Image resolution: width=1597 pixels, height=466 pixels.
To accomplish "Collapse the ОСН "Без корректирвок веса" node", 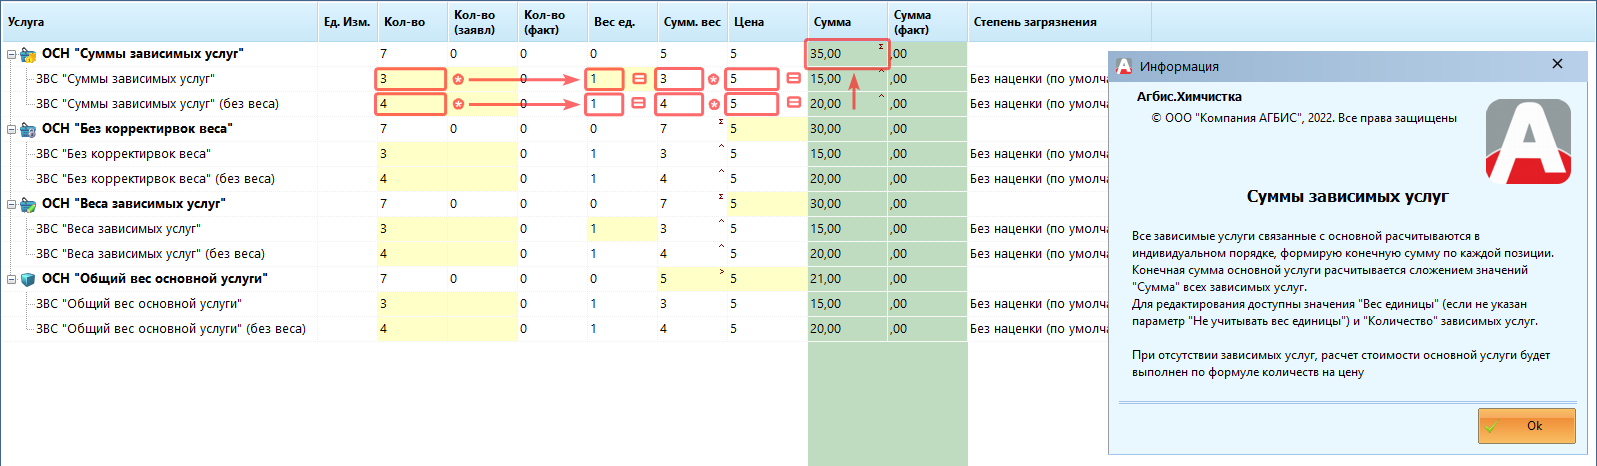I will 11,130.
